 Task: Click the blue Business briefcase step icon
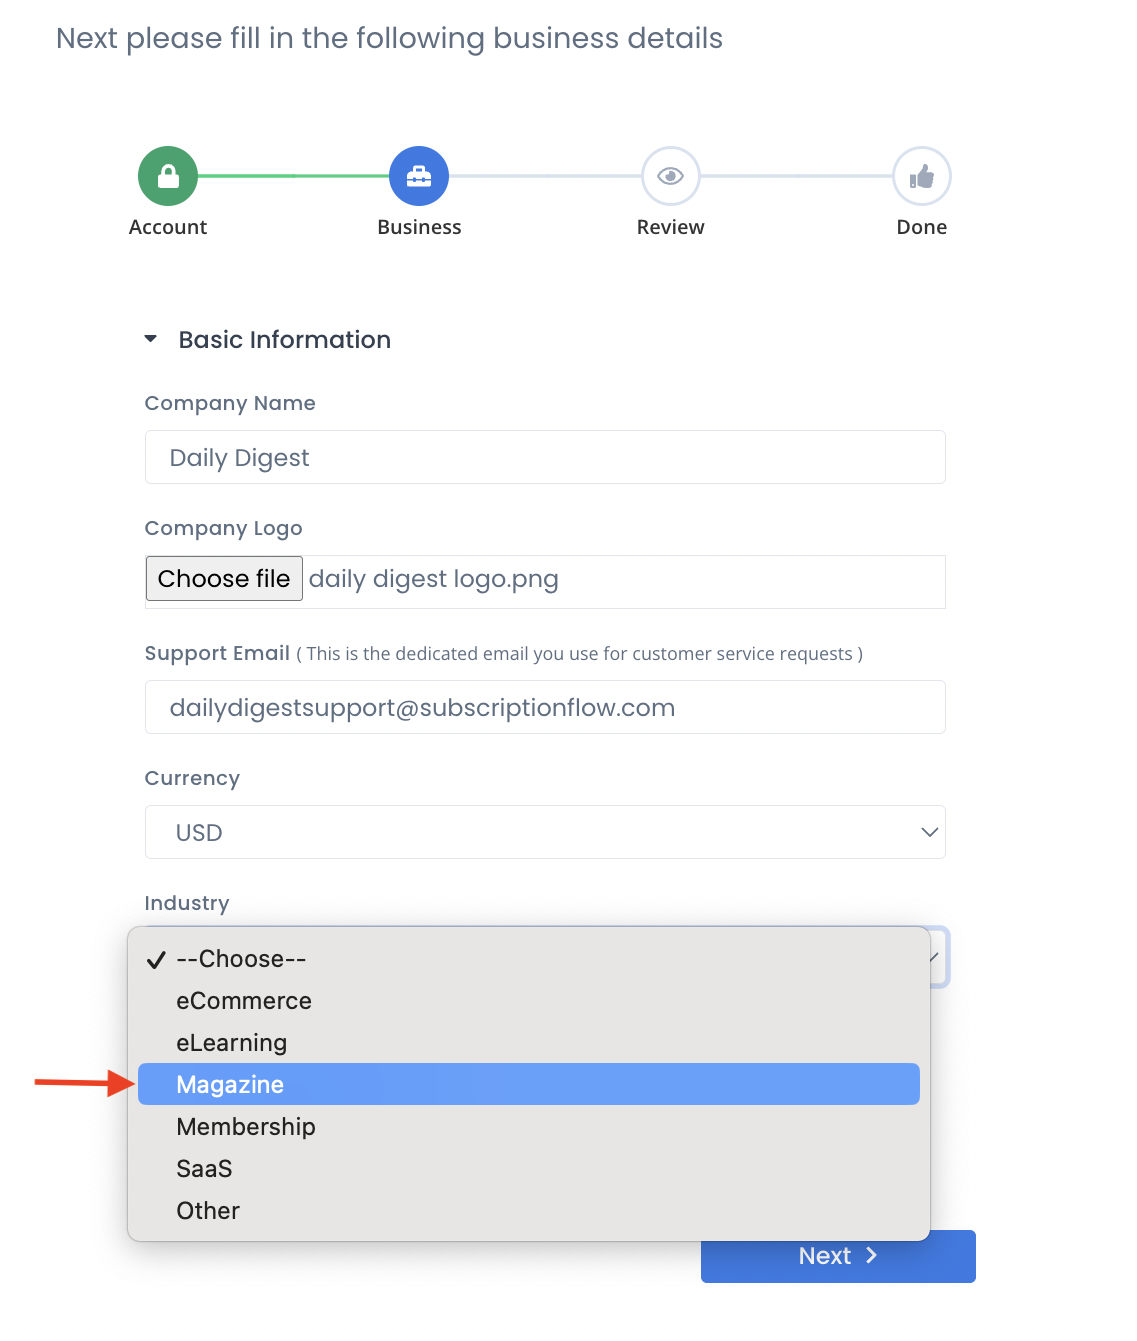[419, 176]
